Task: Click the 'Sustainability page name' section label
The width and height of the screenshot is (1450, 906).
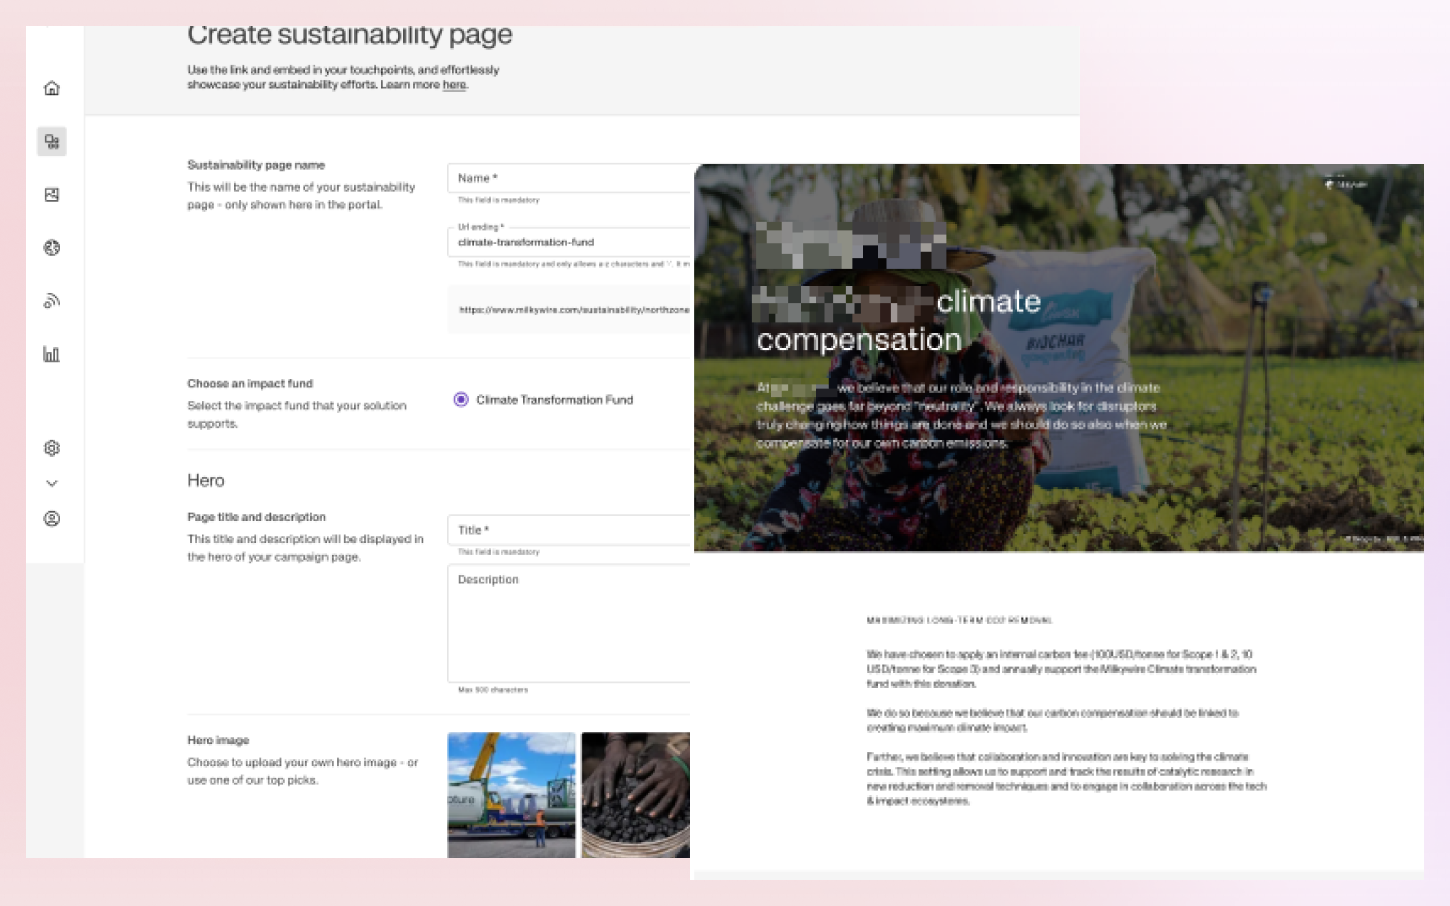Action: pos(256,165)
